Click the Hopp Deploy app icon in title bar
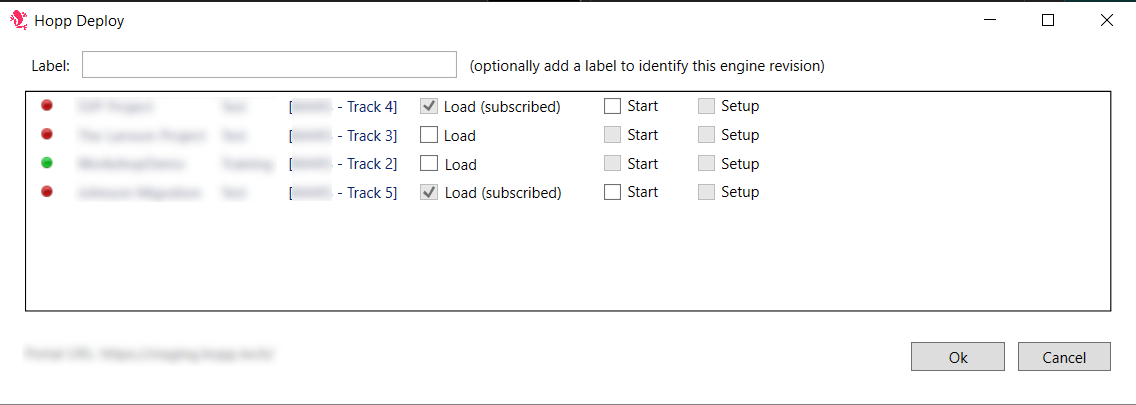 tap(20, 21)
